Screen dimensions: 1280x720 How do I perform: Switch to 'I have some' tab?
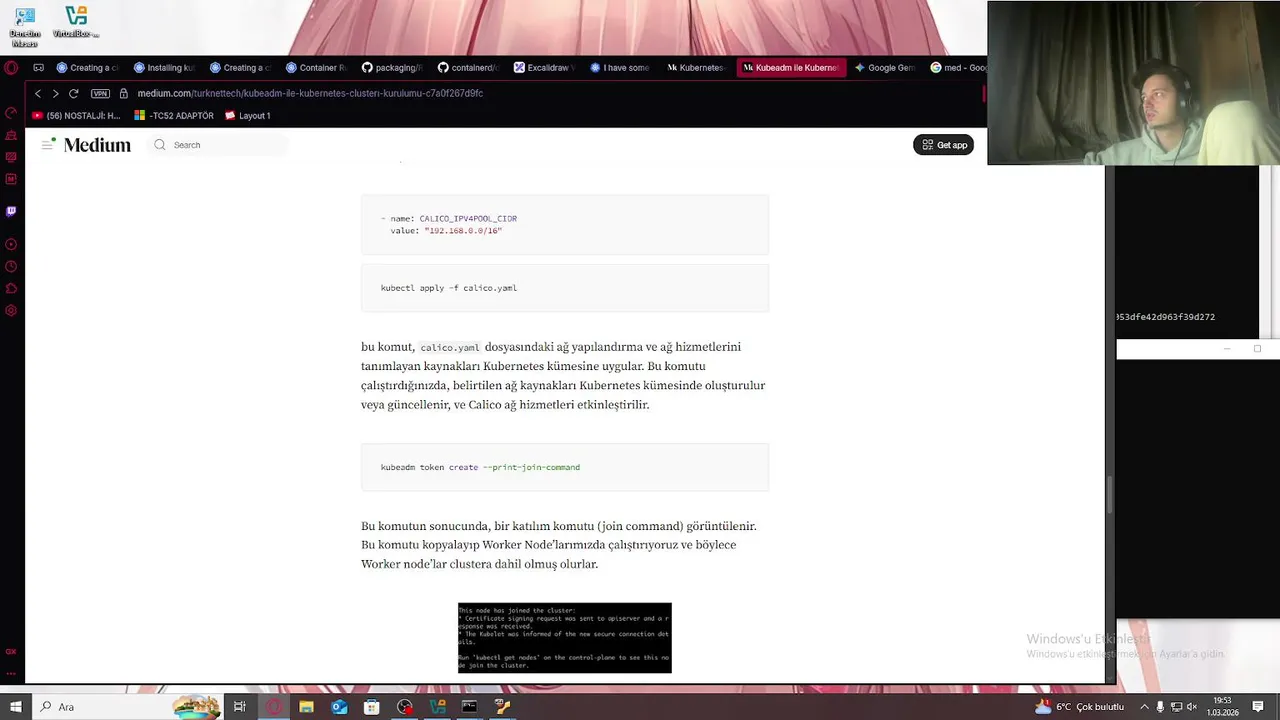(621, 68)
